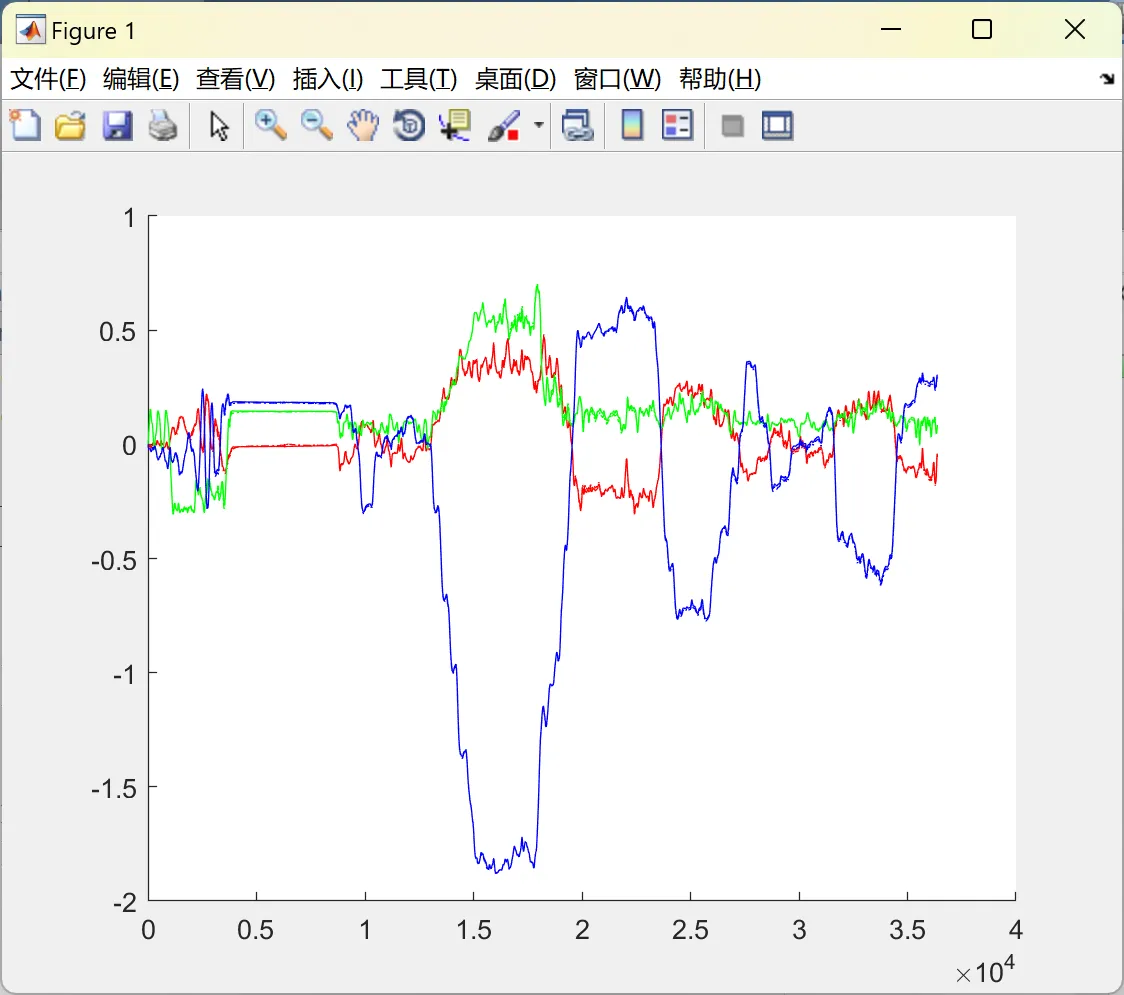
Task: Expand the Brush color dropdown arrow
Action: tap(538, 125)
